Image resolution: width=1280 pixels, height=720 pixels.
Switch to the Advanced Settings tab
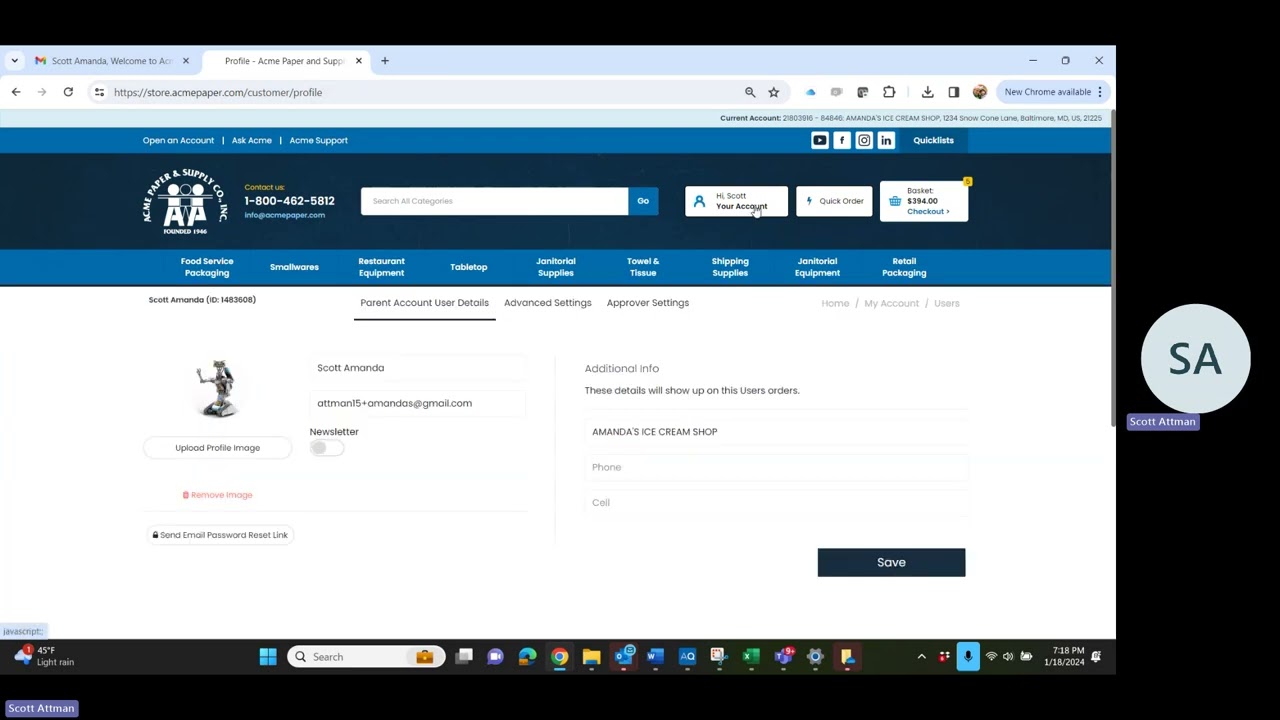[x=547, y=303]
